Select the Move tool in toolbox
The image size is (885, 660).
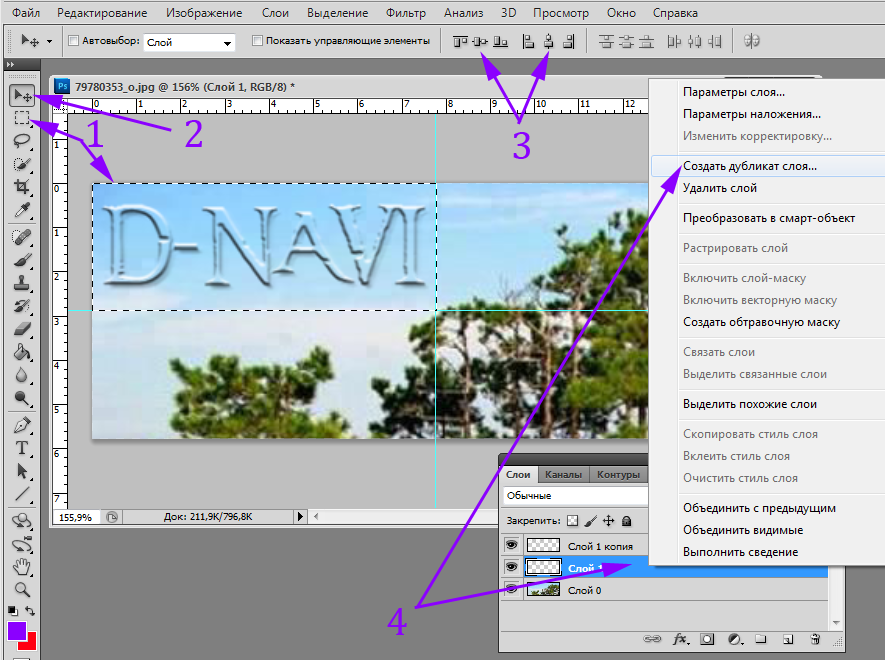(23, 95)
